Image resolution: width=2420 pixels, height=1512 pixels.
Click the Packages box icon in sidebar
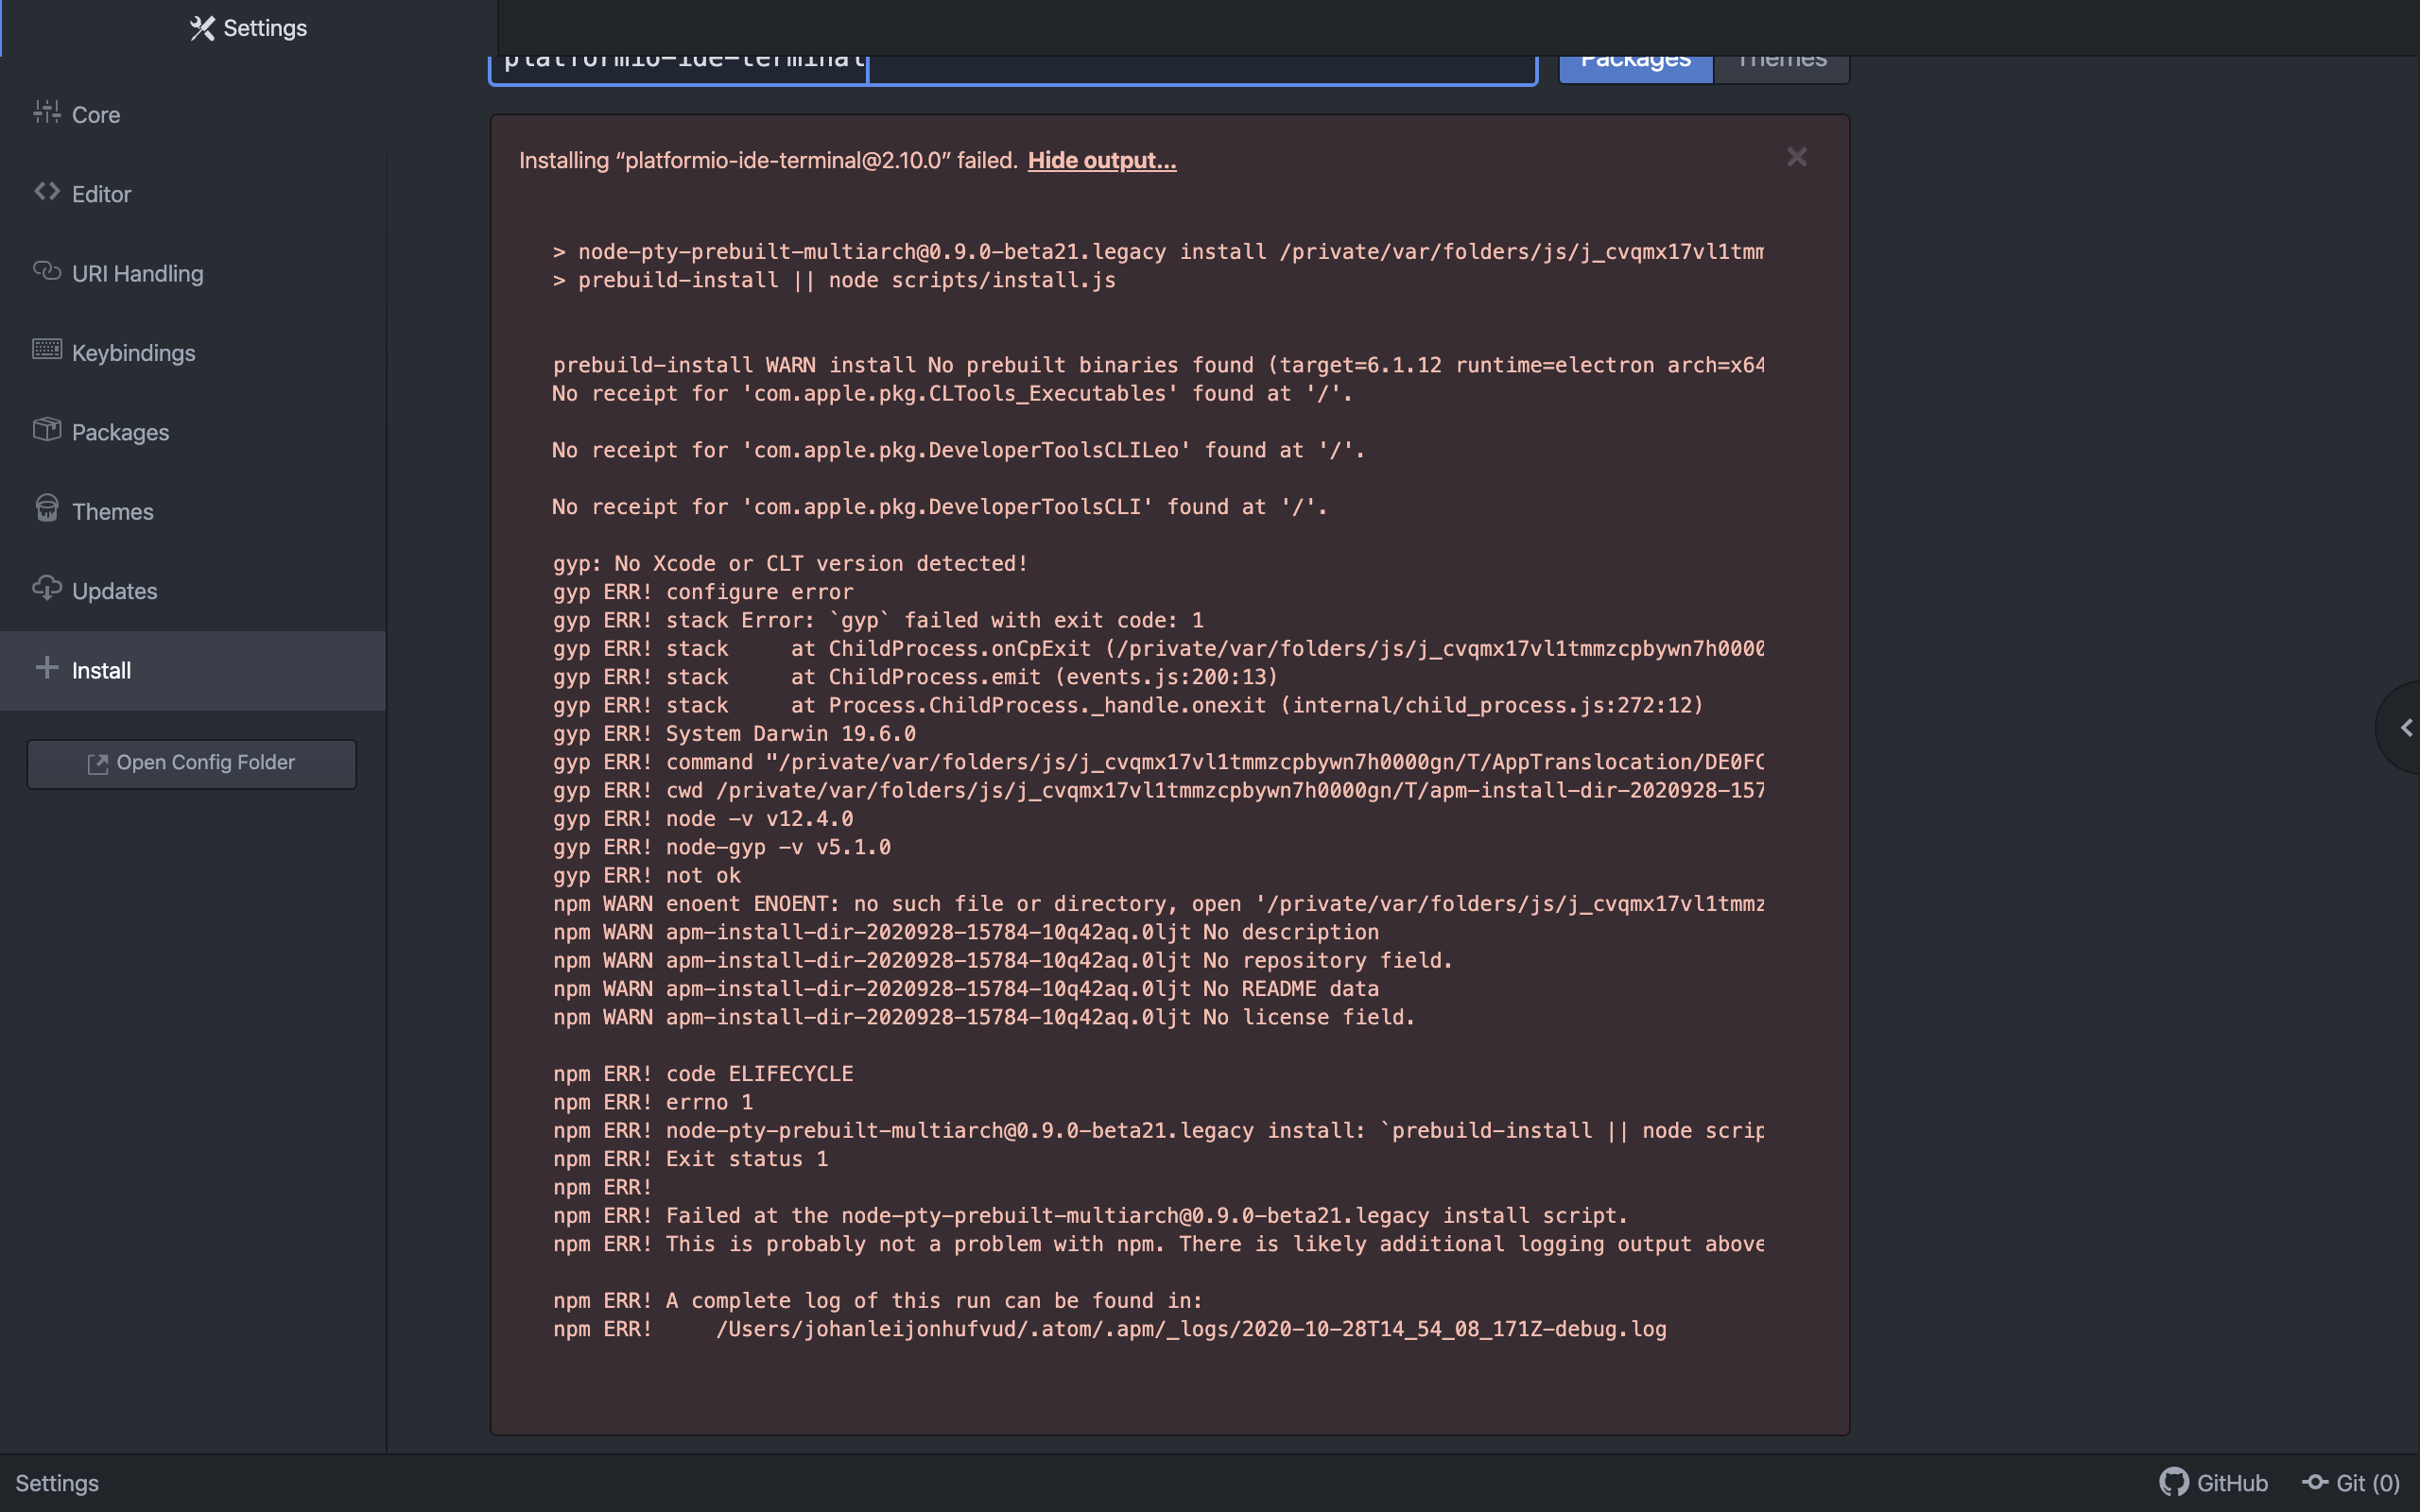(46, 430)
